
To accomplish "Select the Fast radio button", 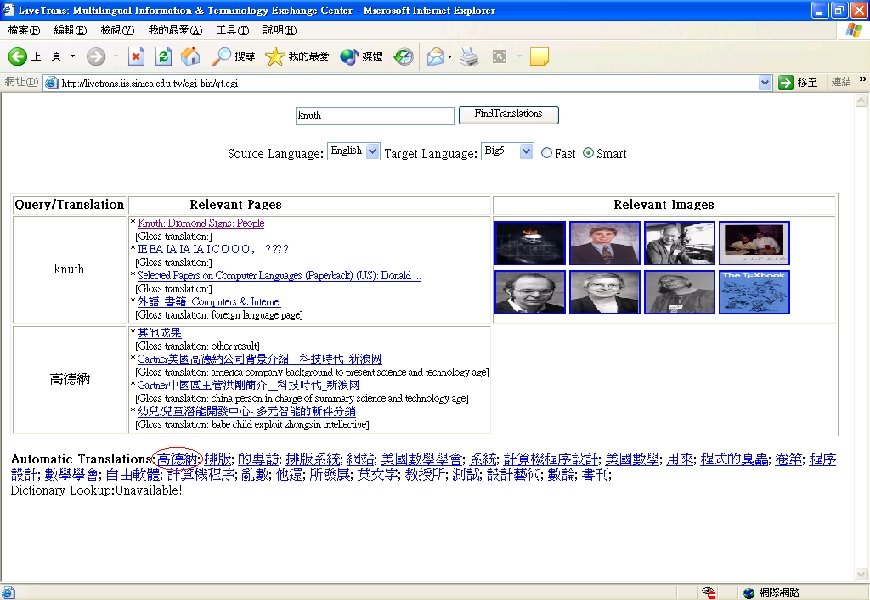I will [547, 153].
